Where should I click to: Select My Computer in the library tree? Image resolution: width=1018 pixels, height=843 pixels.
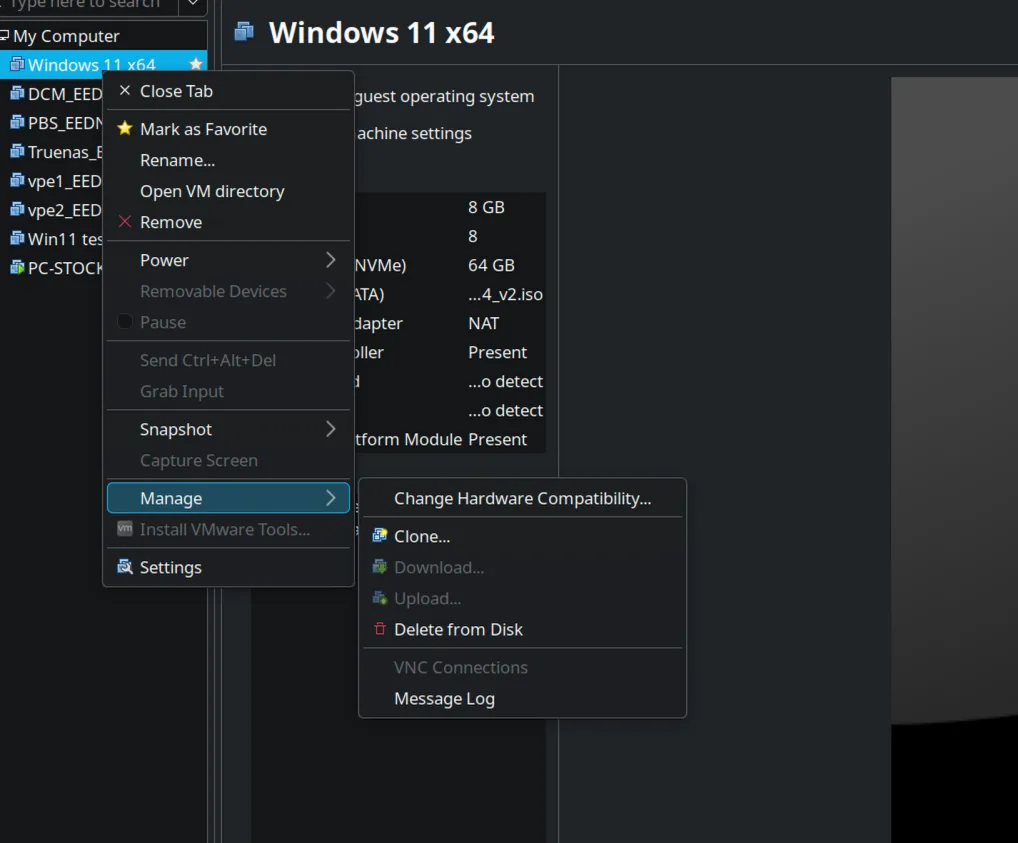pyautogui.click(x=66, y=36)
